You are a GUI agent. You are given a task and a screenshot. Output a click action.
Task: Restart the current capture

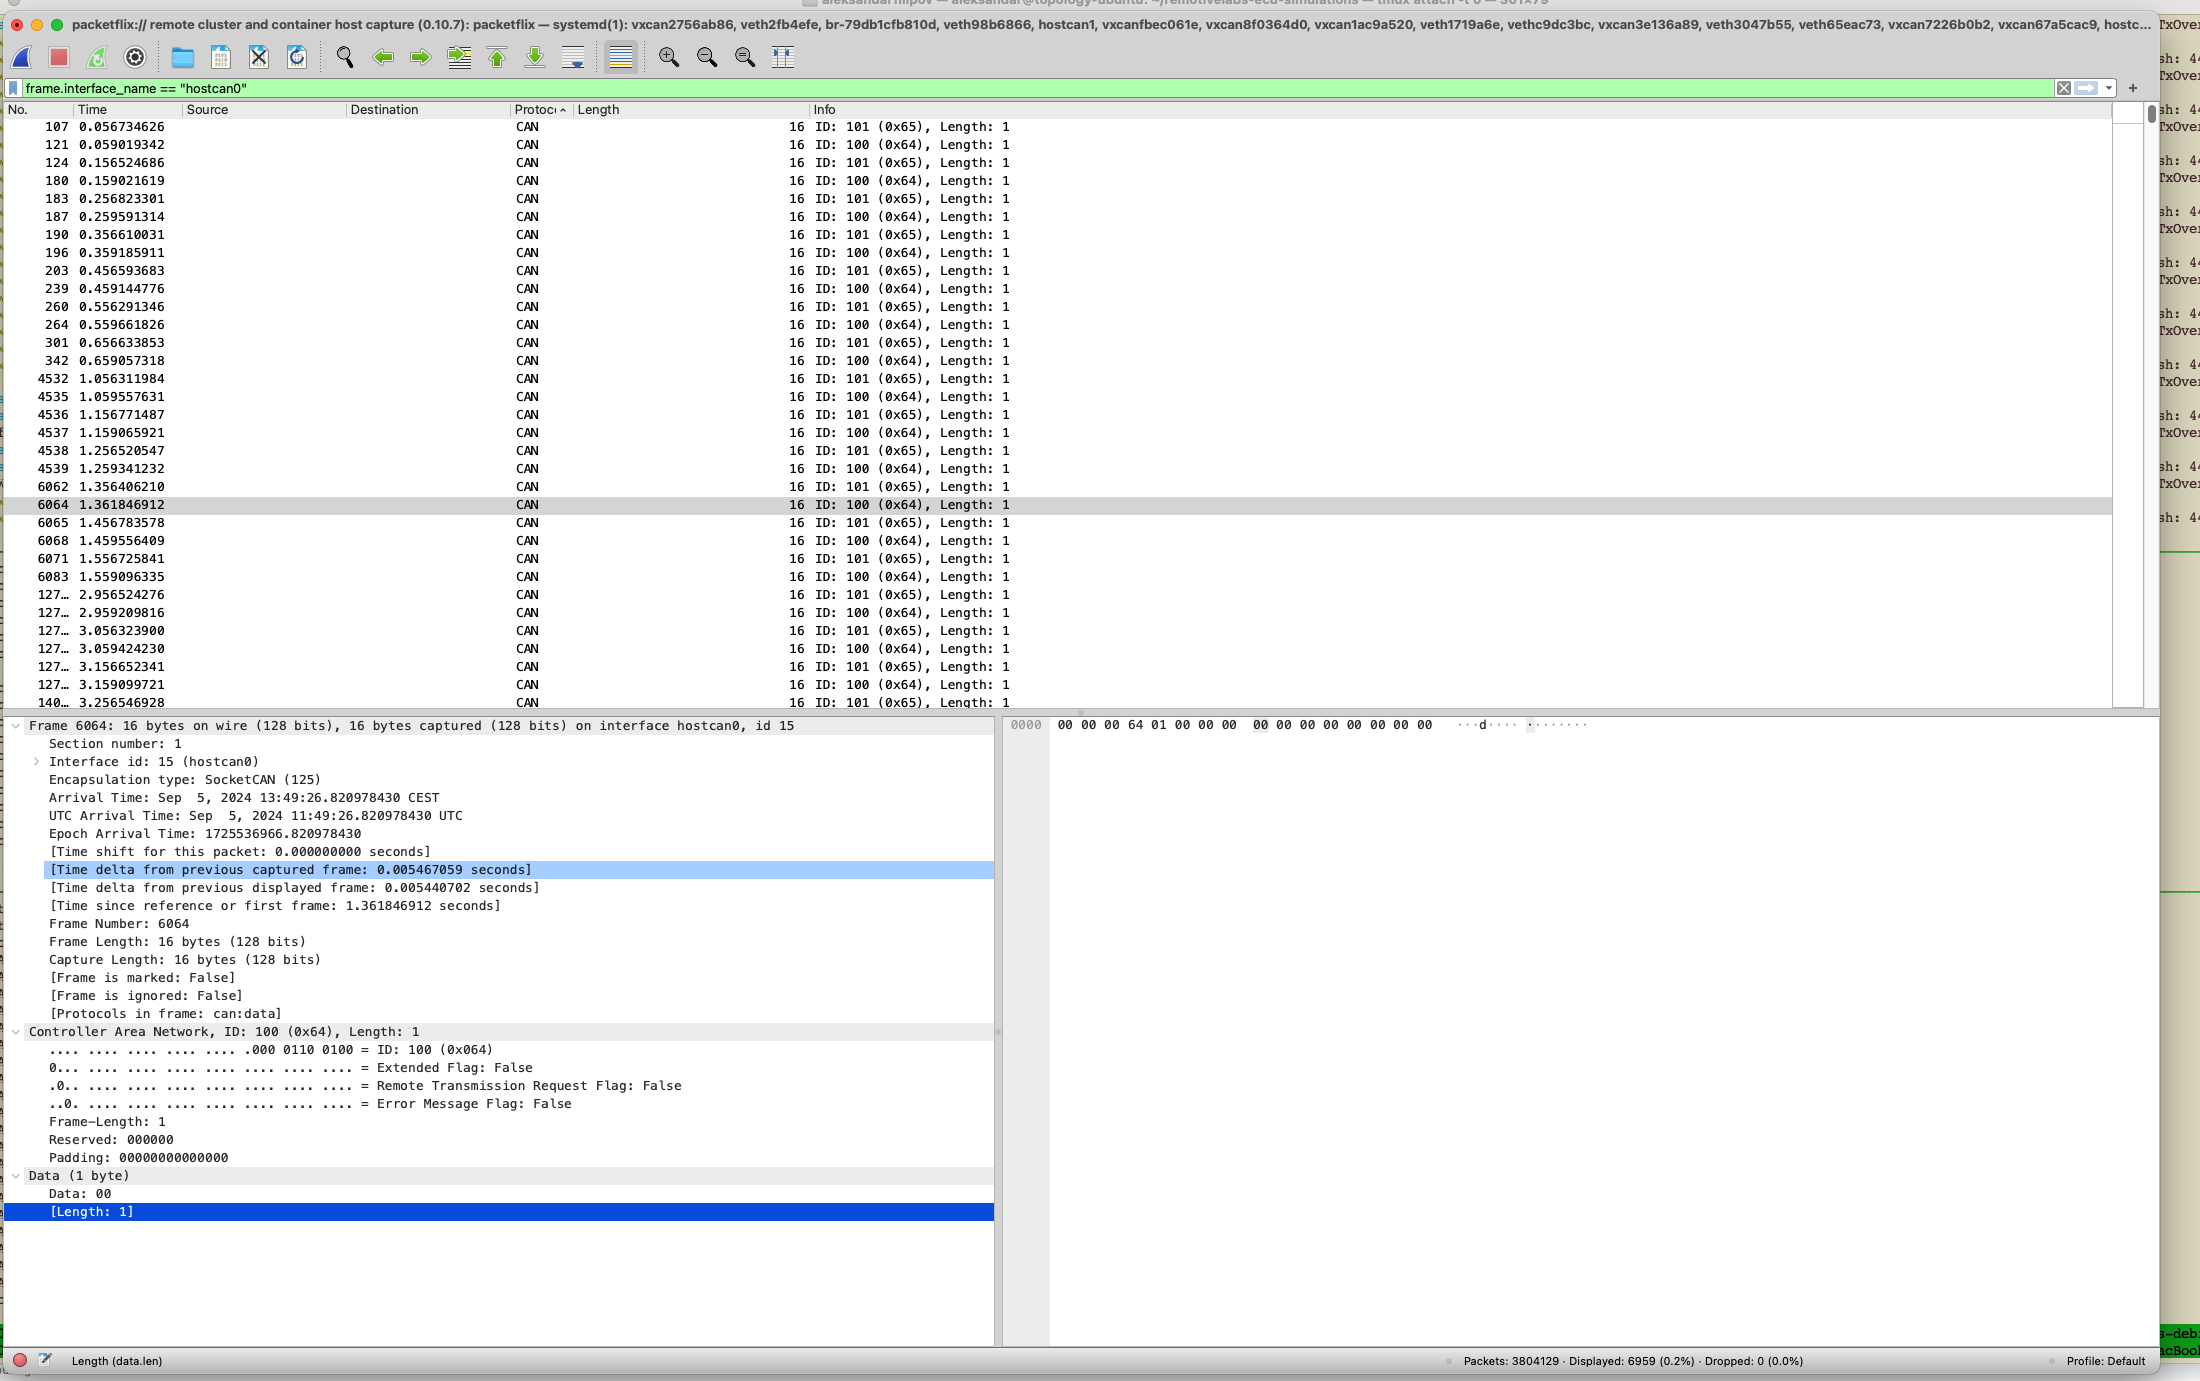97,58
